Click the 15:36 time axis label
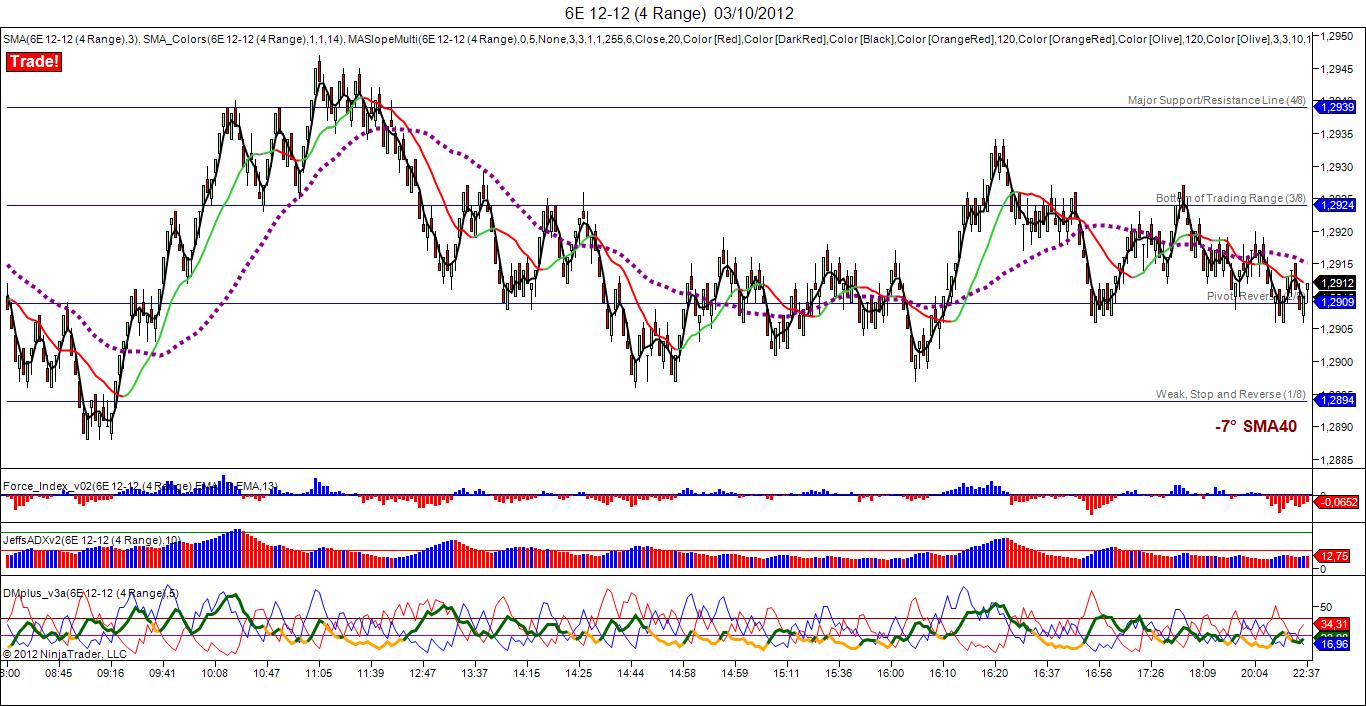Image resolution: width=1366 pixels, height=706 pixels. (838, 674)
